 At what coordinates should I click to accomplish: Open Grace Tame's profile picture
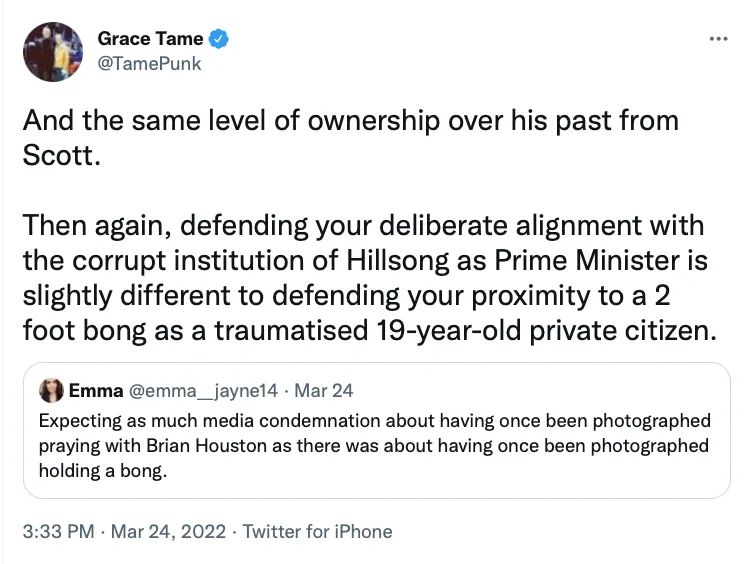click(52, 52)
